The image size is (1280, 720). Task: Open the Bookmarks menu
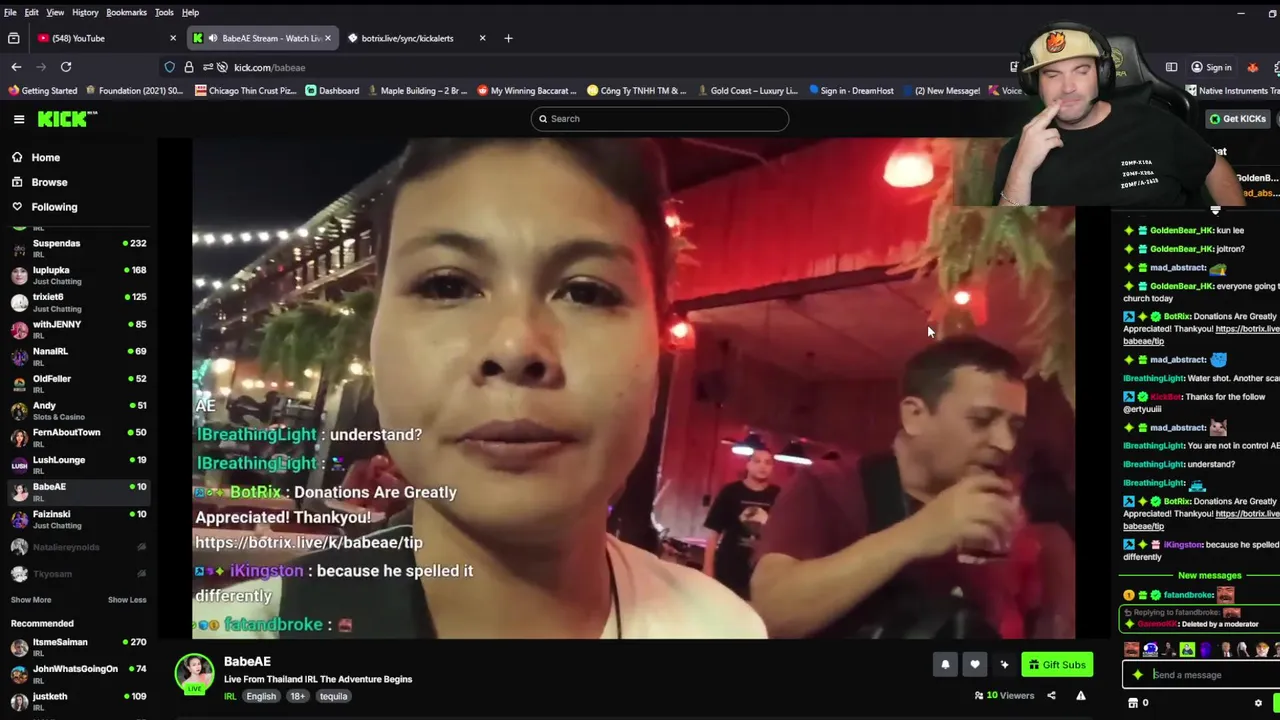(126, 12)
